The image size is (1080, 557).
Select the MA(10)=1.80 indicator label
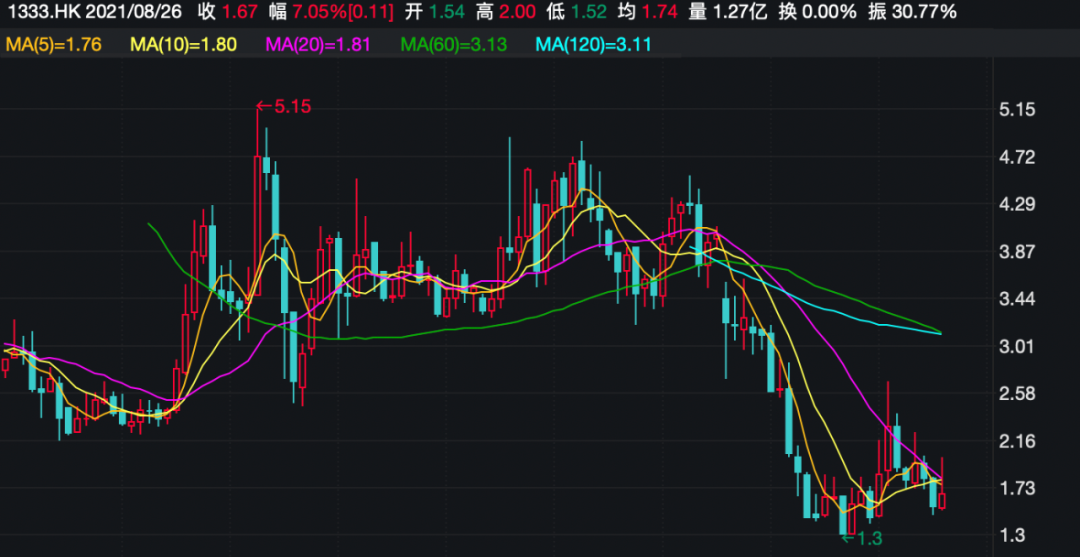(x=184, y=45)
